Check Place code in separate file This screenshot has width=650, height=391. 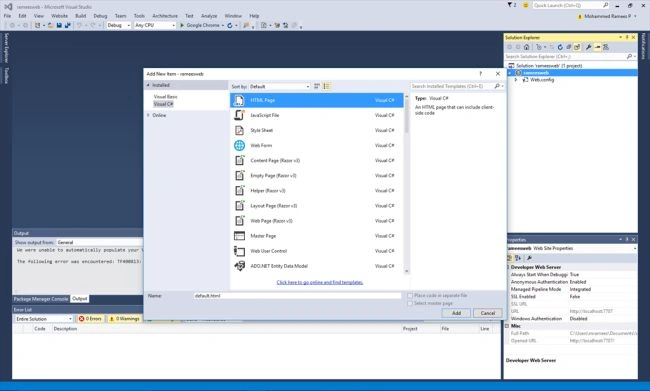410,296
